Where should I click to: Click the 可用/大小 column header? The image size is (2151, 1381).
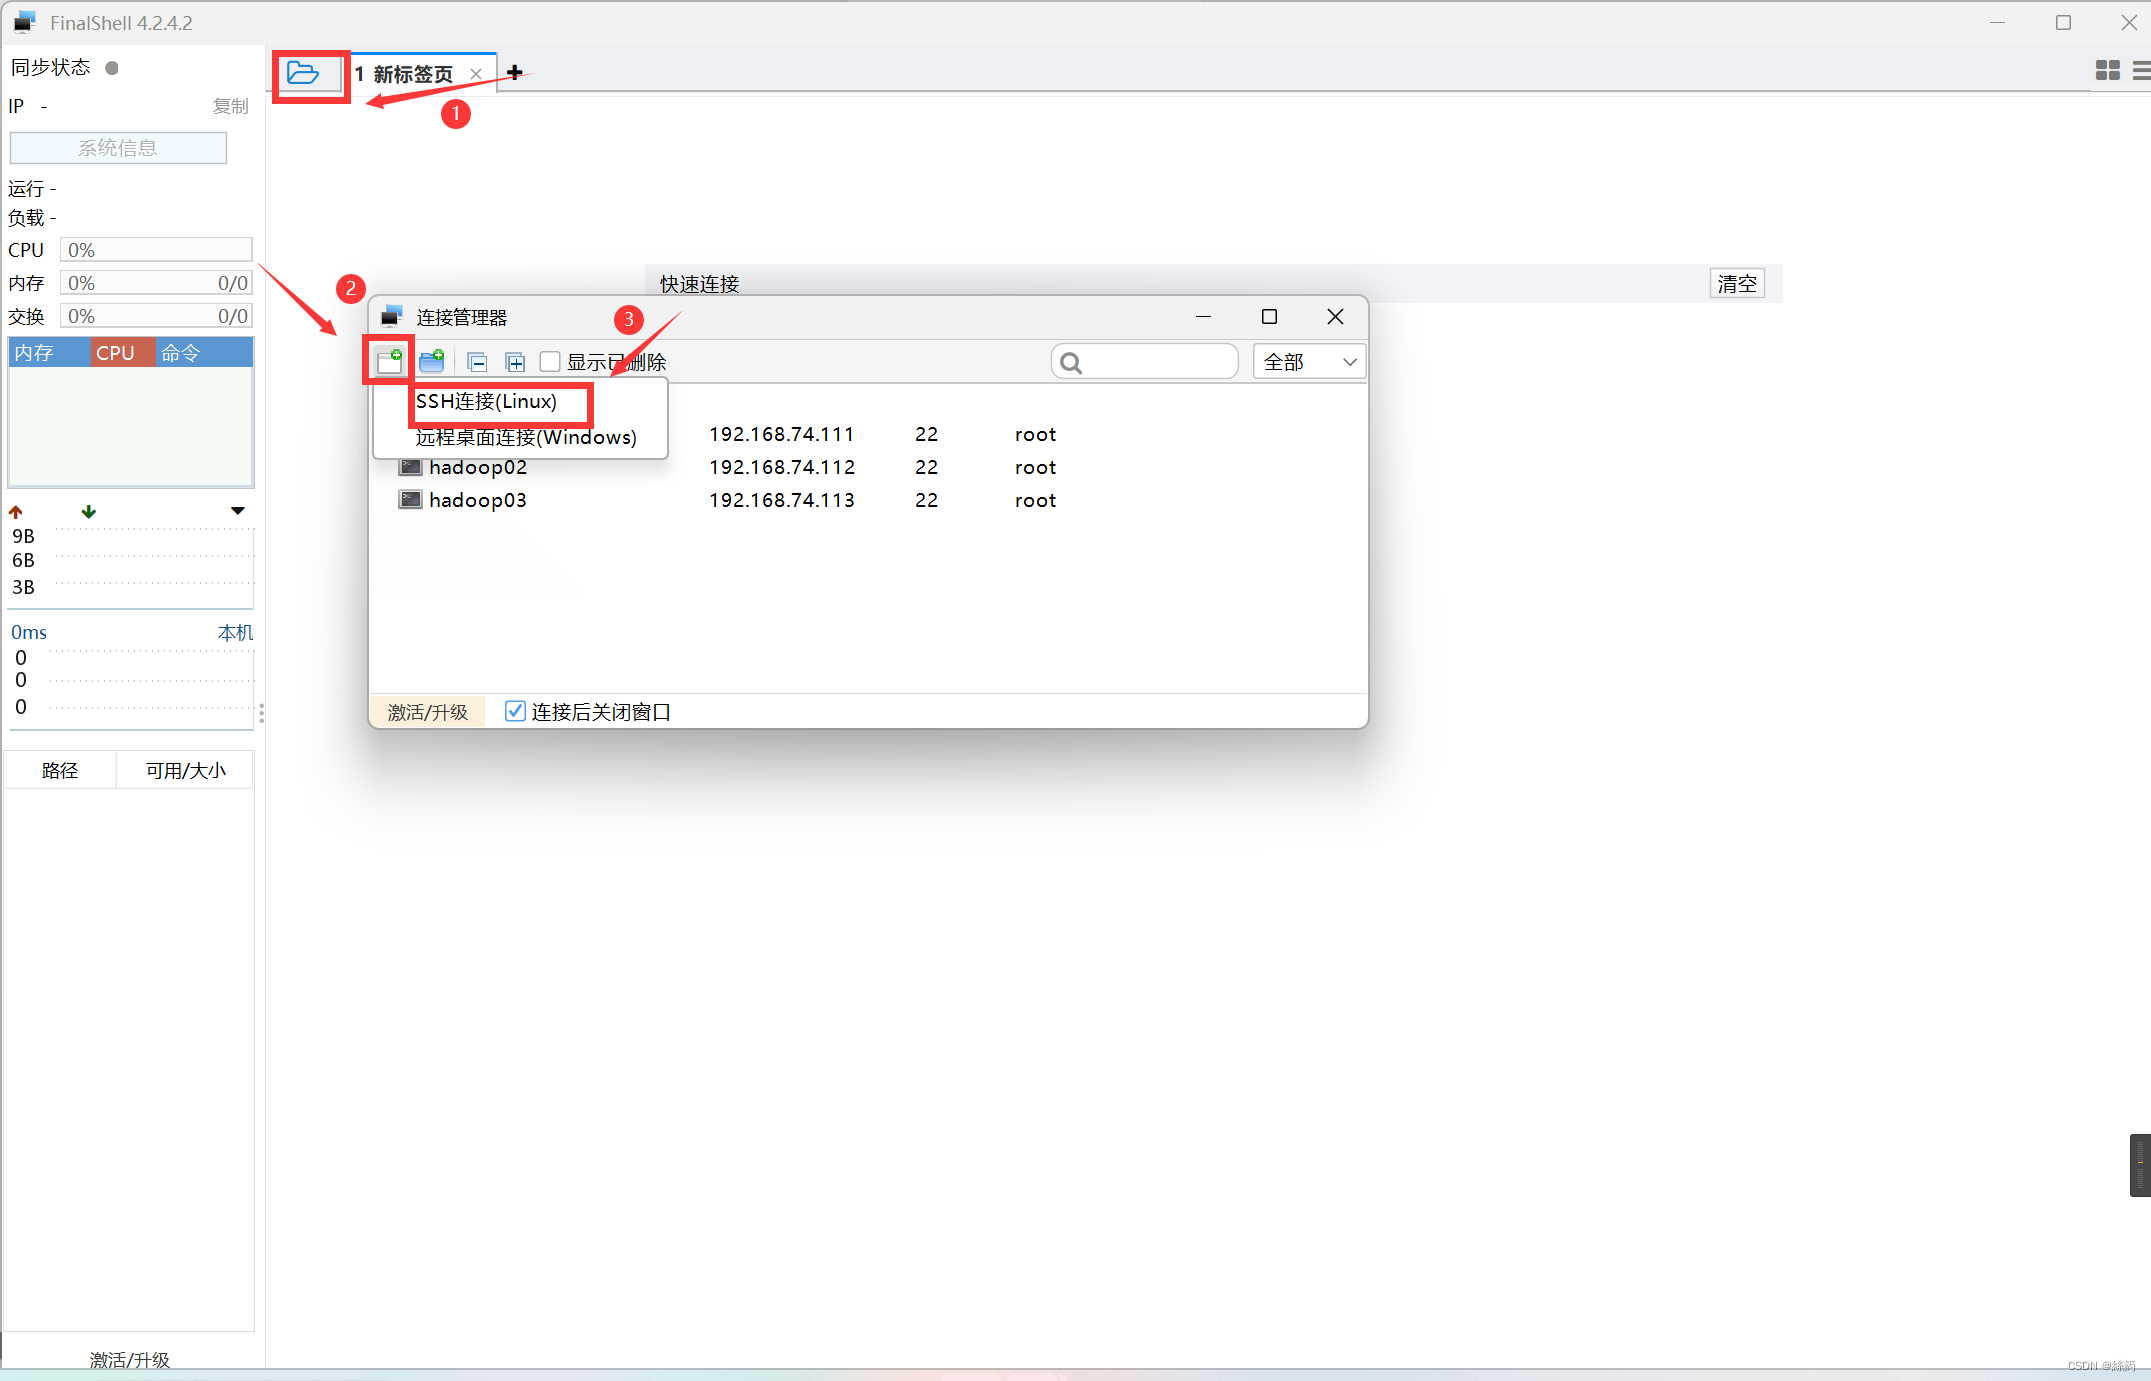pos(185,770)
